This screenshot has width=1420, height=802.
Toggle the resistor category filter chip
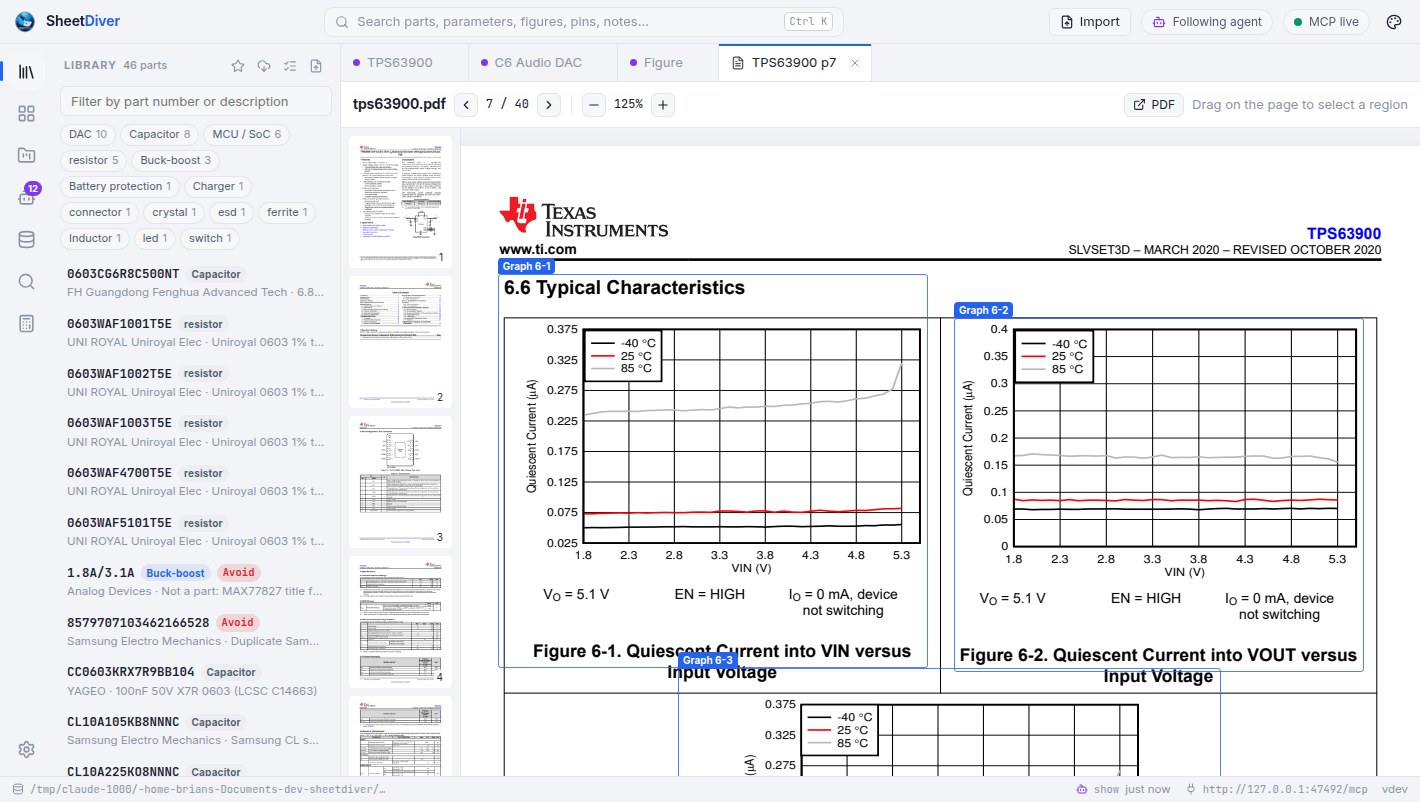point(94,160)
